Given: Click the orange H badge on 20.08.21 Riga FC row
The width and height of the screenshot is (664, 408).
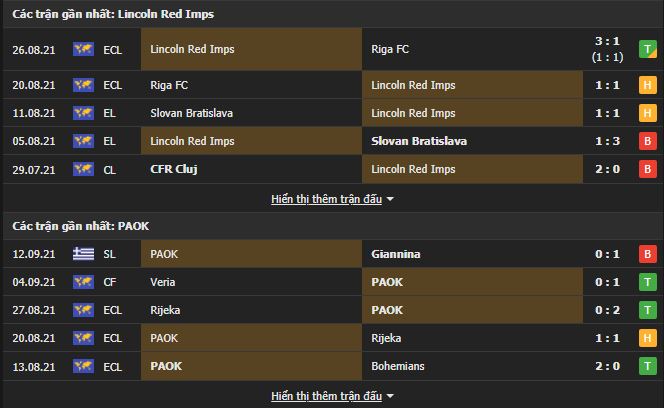Looking at the screenshot, I should [x=647, y=85].
